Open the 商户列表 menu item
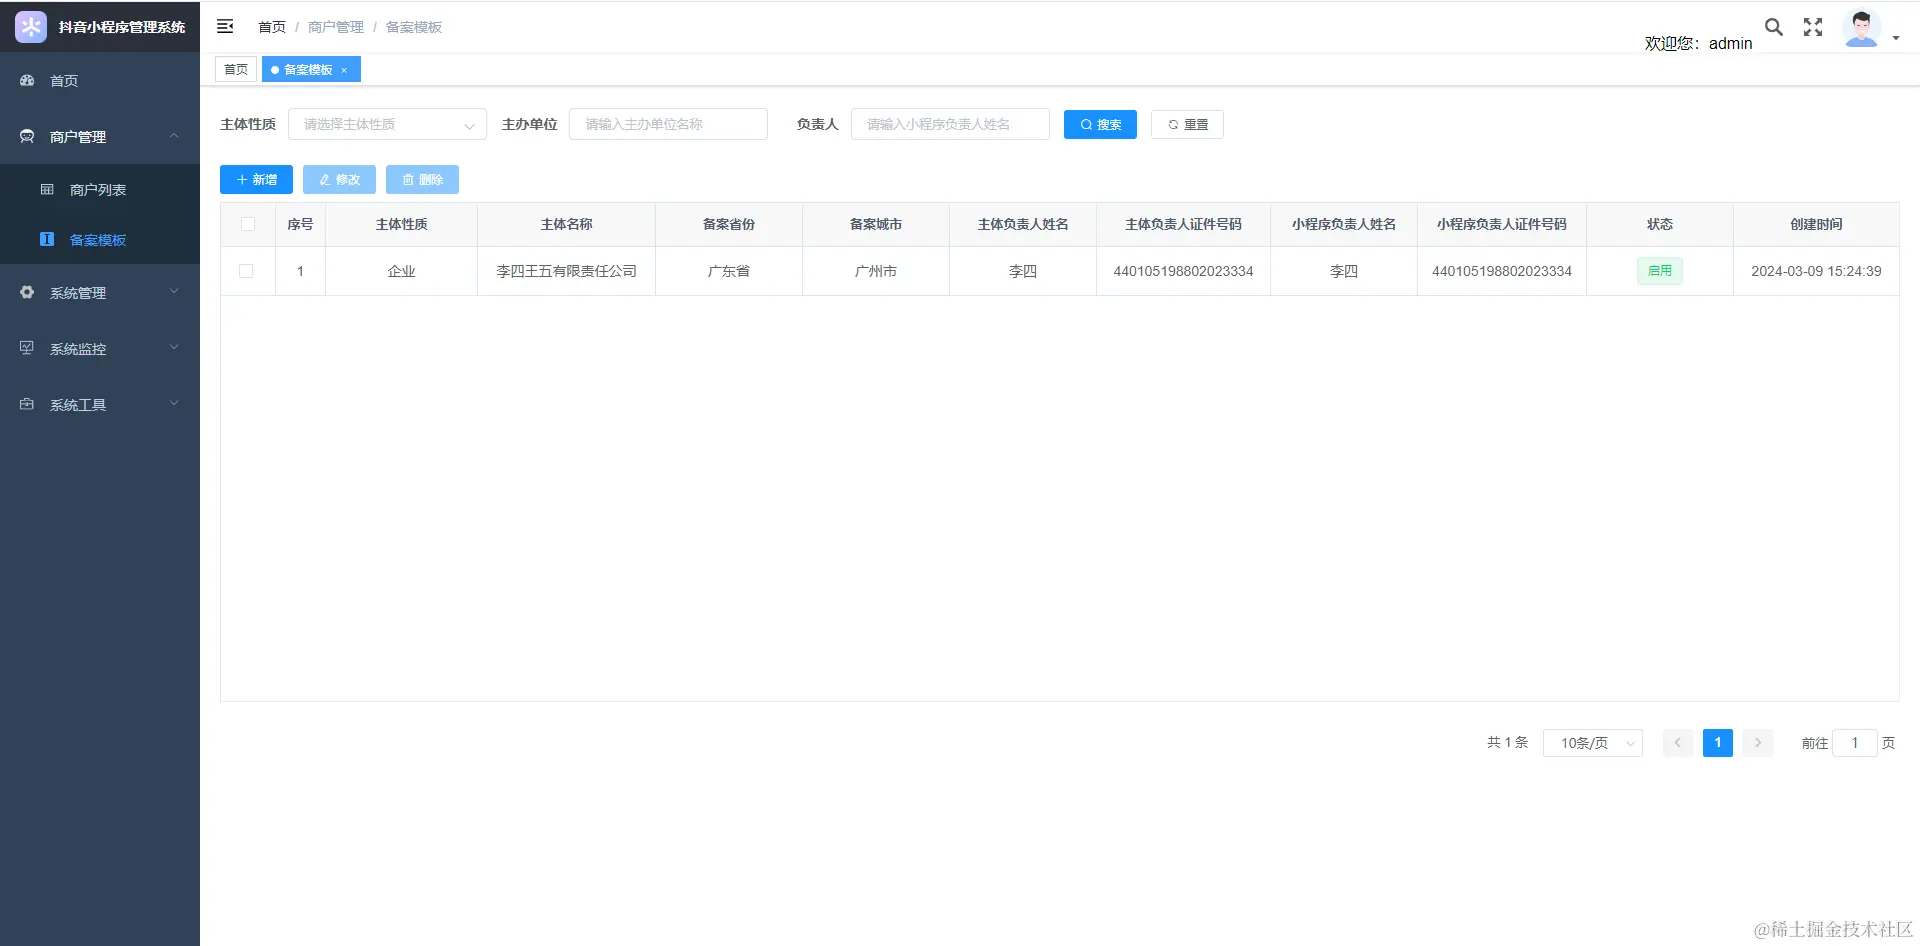1920x946 pixels. point(100,189)
